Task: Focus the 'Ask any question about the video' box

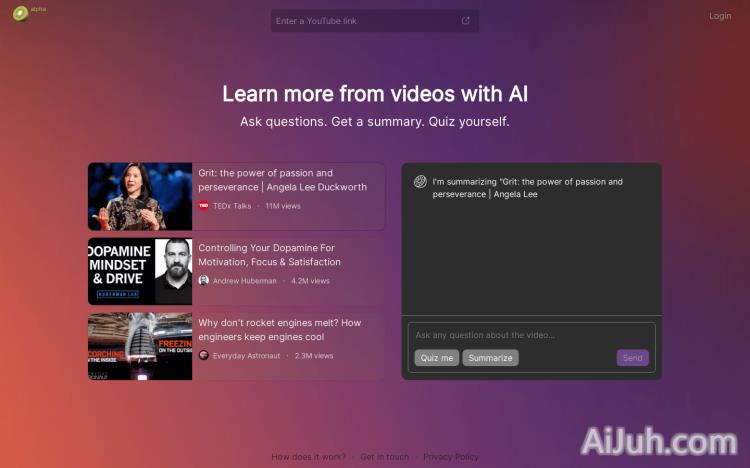Action: click(530, 335)
